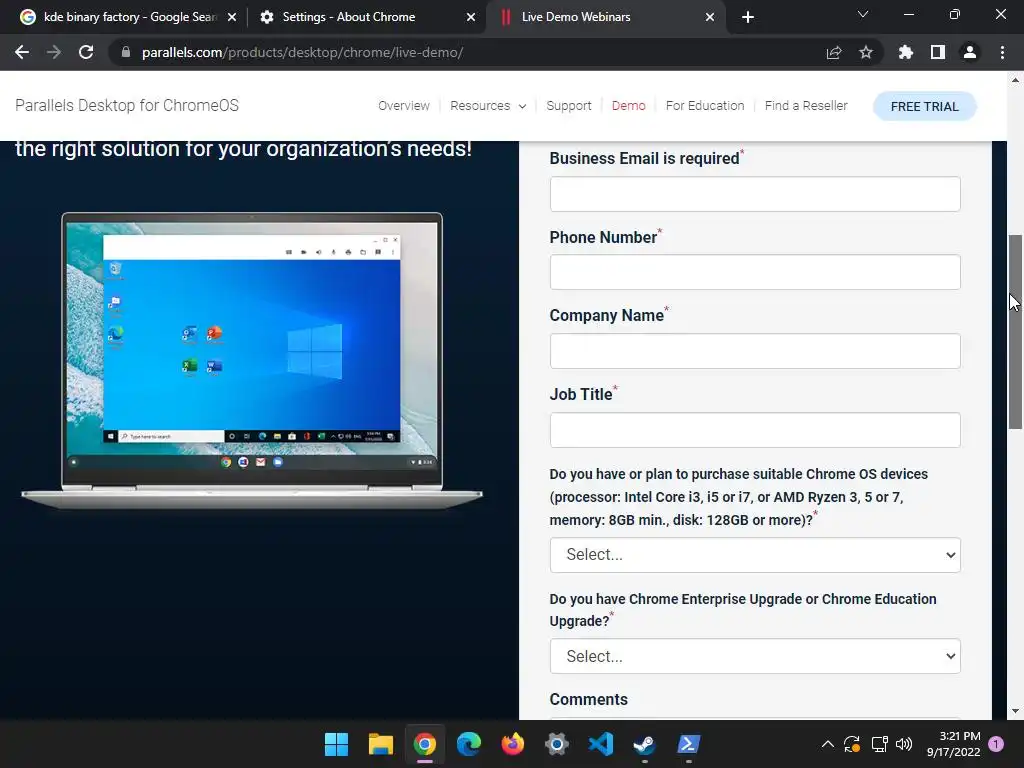The height and width of the screenshot is (768, 1024).
Task: Bookmark this page with the star icon
Action: pyautogui.click(x=866, y=52)
